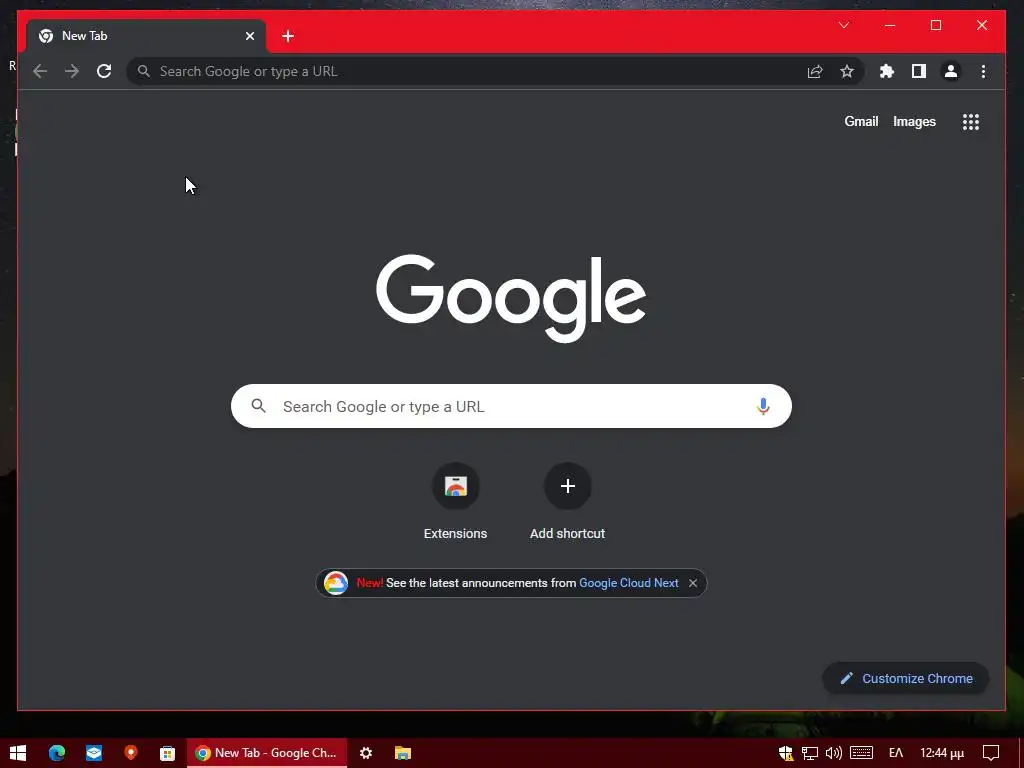
Task: Open the Gmail link
Action: click(861, 121)
